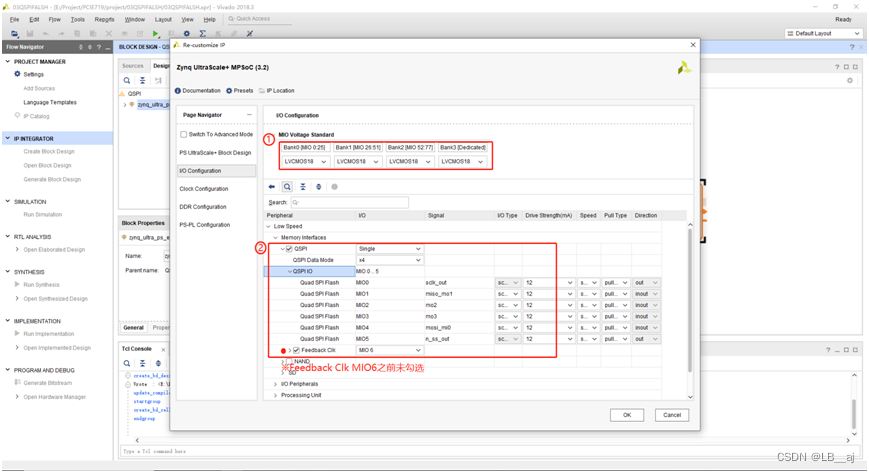This screenshot has height=473, width=869.
Task: Click grey circle icon in I/O Configuration toolbar
Action: click(x=334, y=187)
